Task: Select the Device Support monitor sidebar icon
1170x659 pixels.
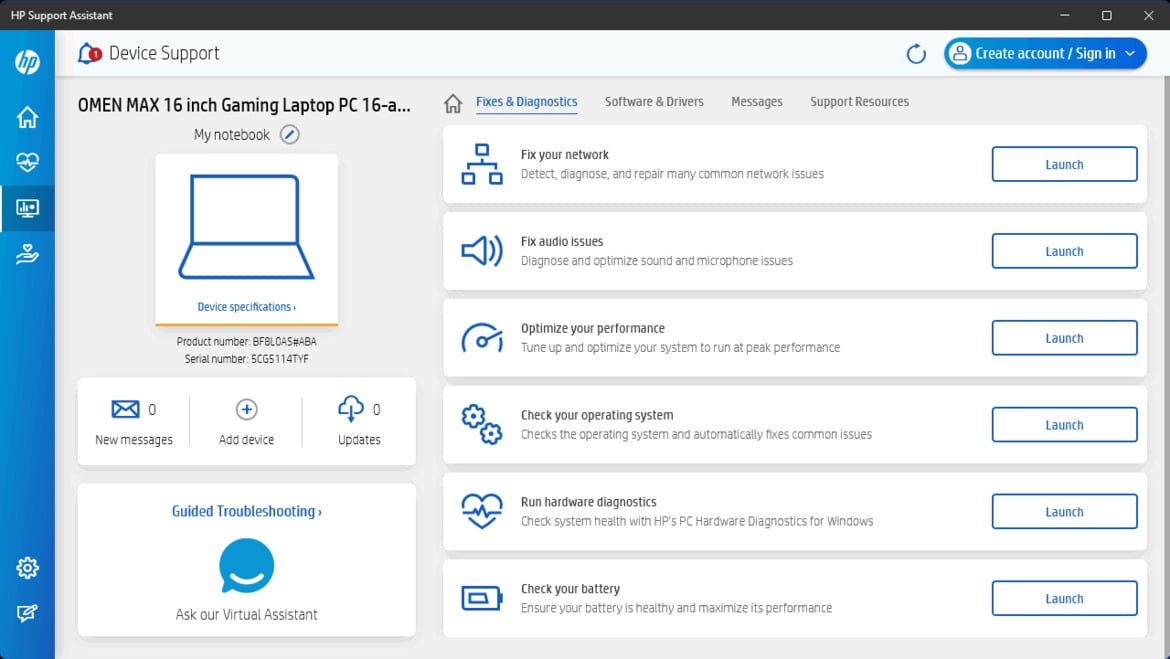Action: point(28,208)
